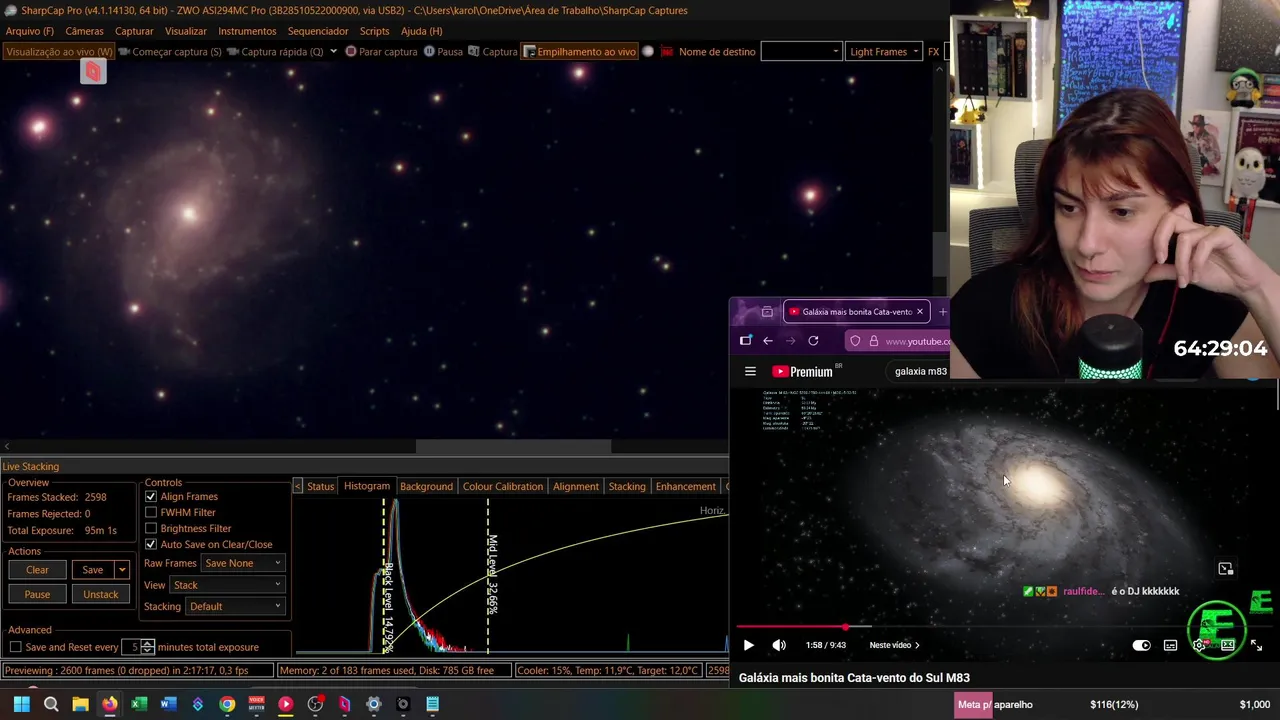Switch to Colour Calibration tab
This screenshot has height=720, width=1280.
coord(503,486)
